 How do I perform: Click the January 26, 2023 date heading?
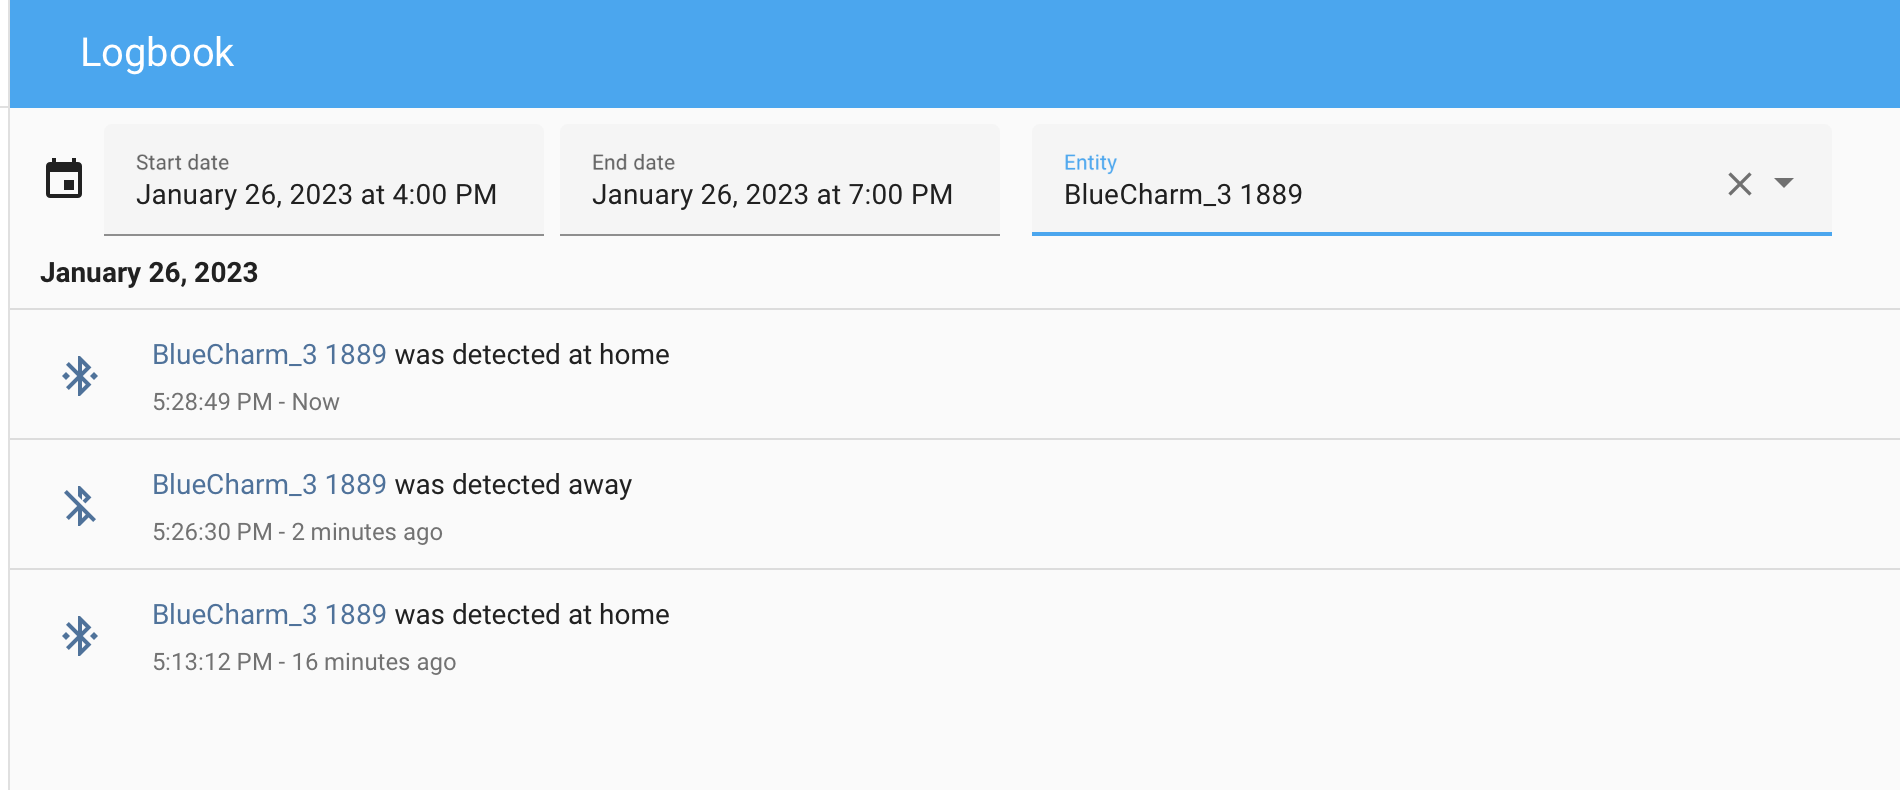[150, 272]
